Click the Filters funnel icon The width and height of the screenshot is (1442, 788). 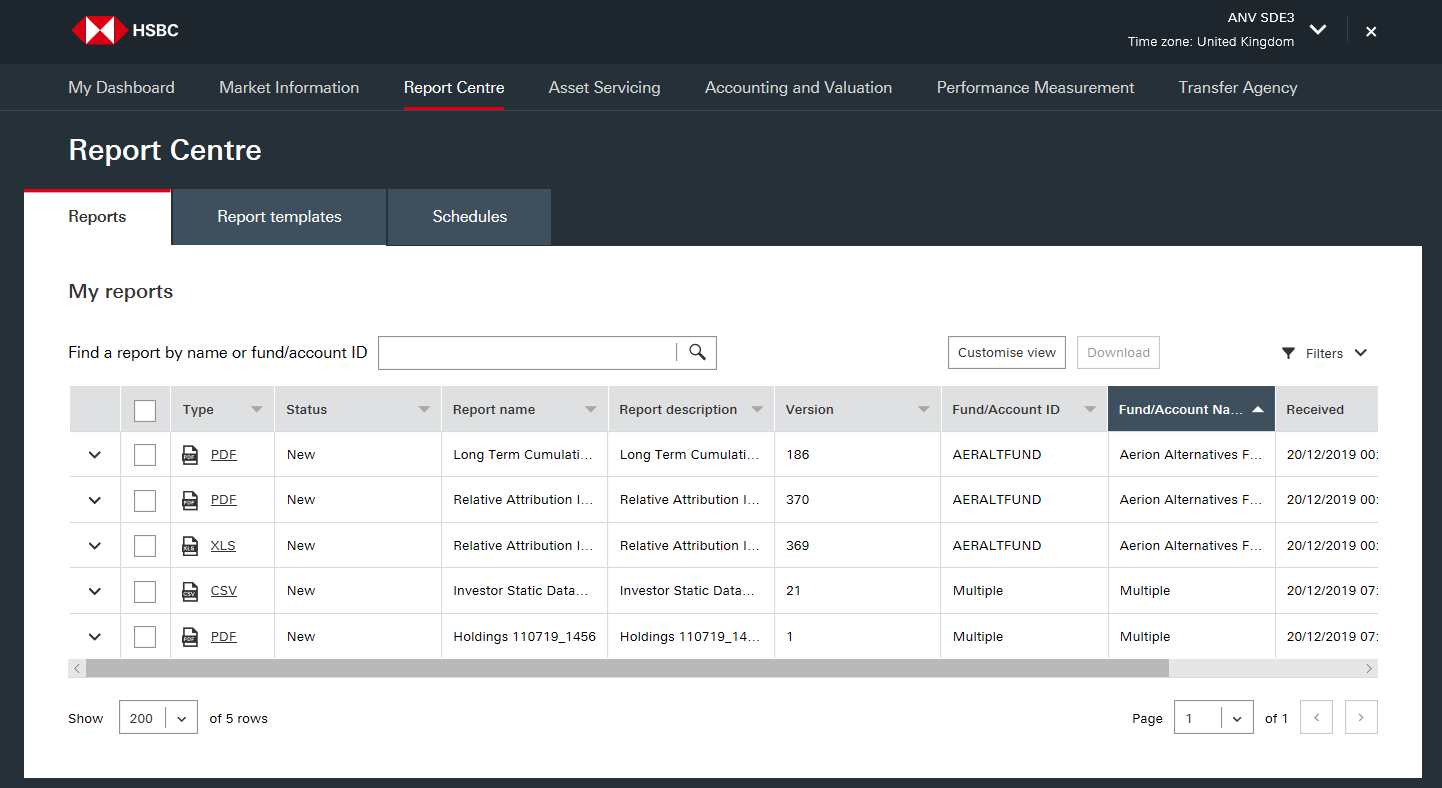pos(1288,353)
